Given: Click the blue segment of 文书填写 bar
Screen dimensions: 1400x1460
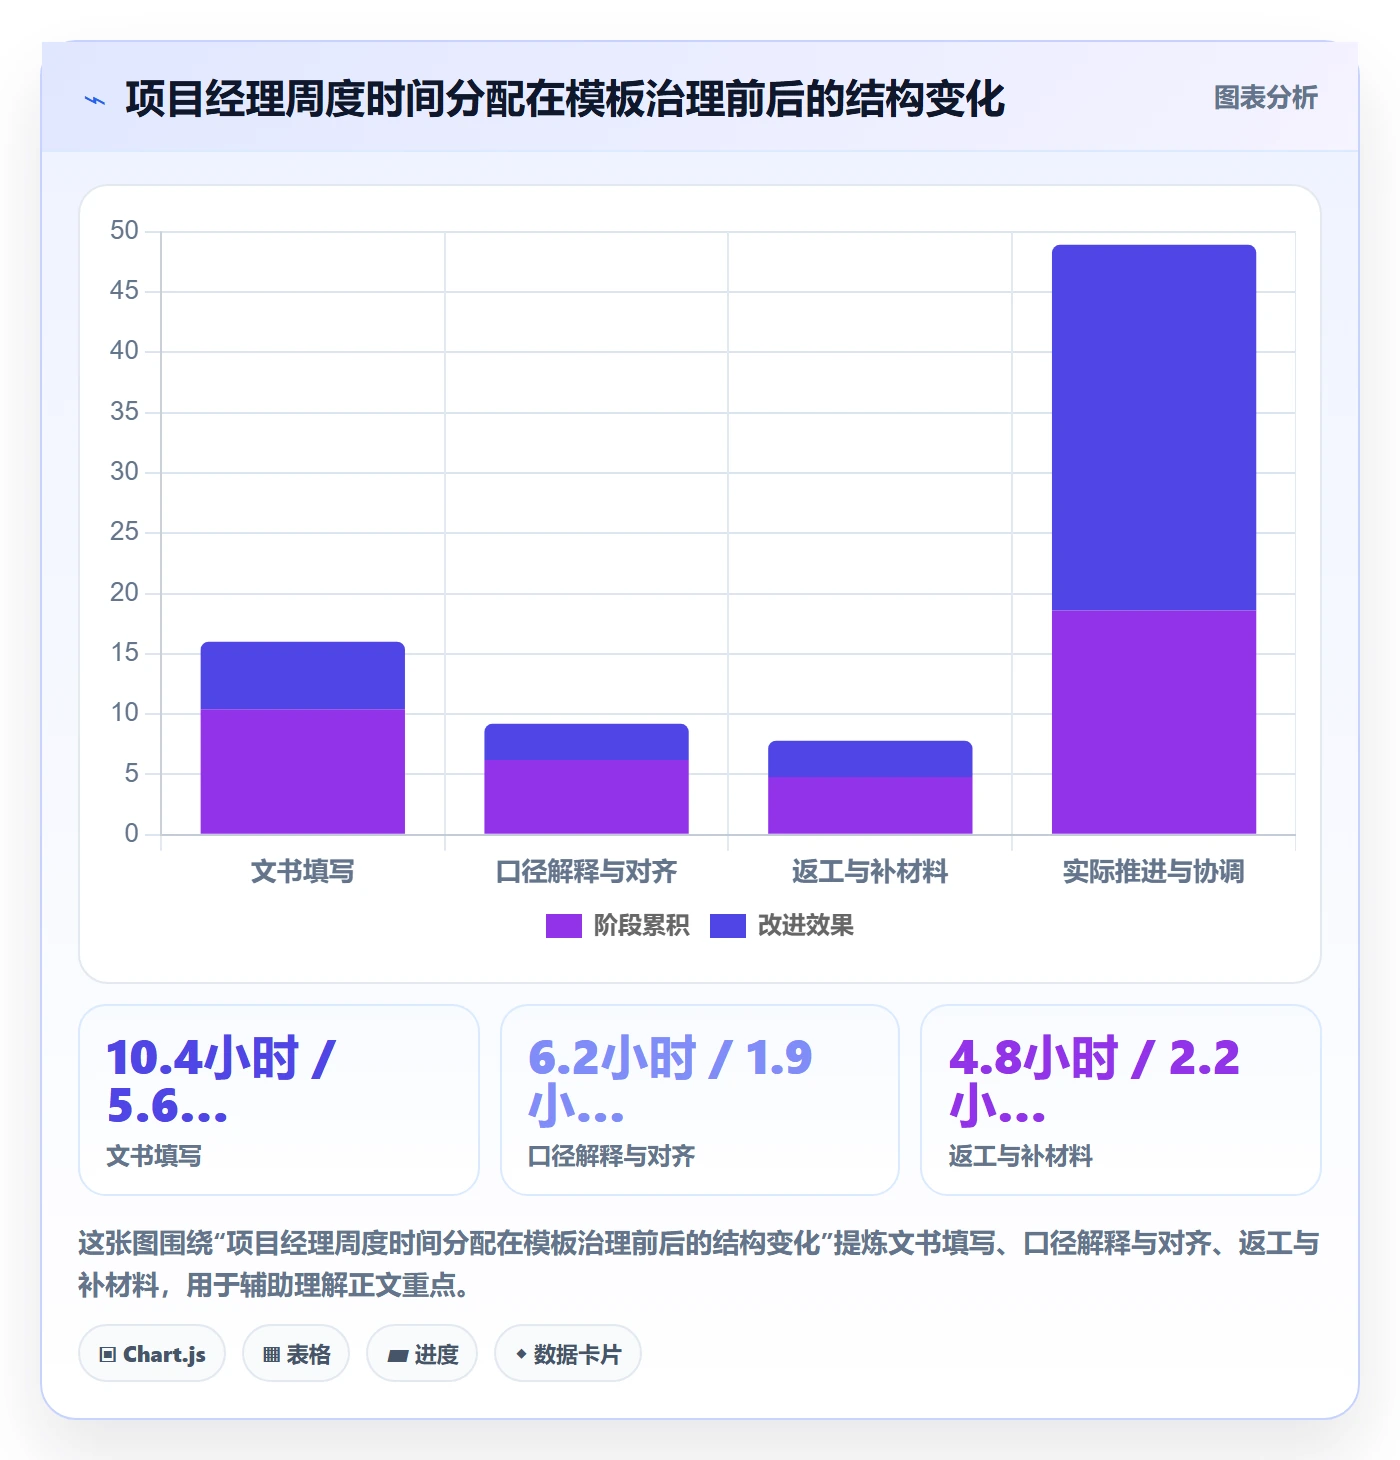Looking at the screenshot, I should (303, 675).
